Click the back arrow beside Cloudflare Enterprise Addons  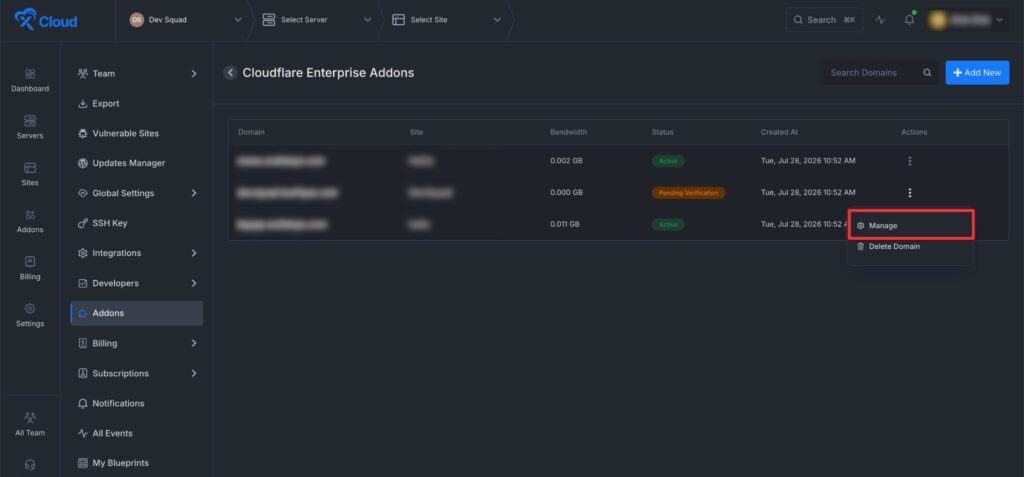click(x=230, y=73)
